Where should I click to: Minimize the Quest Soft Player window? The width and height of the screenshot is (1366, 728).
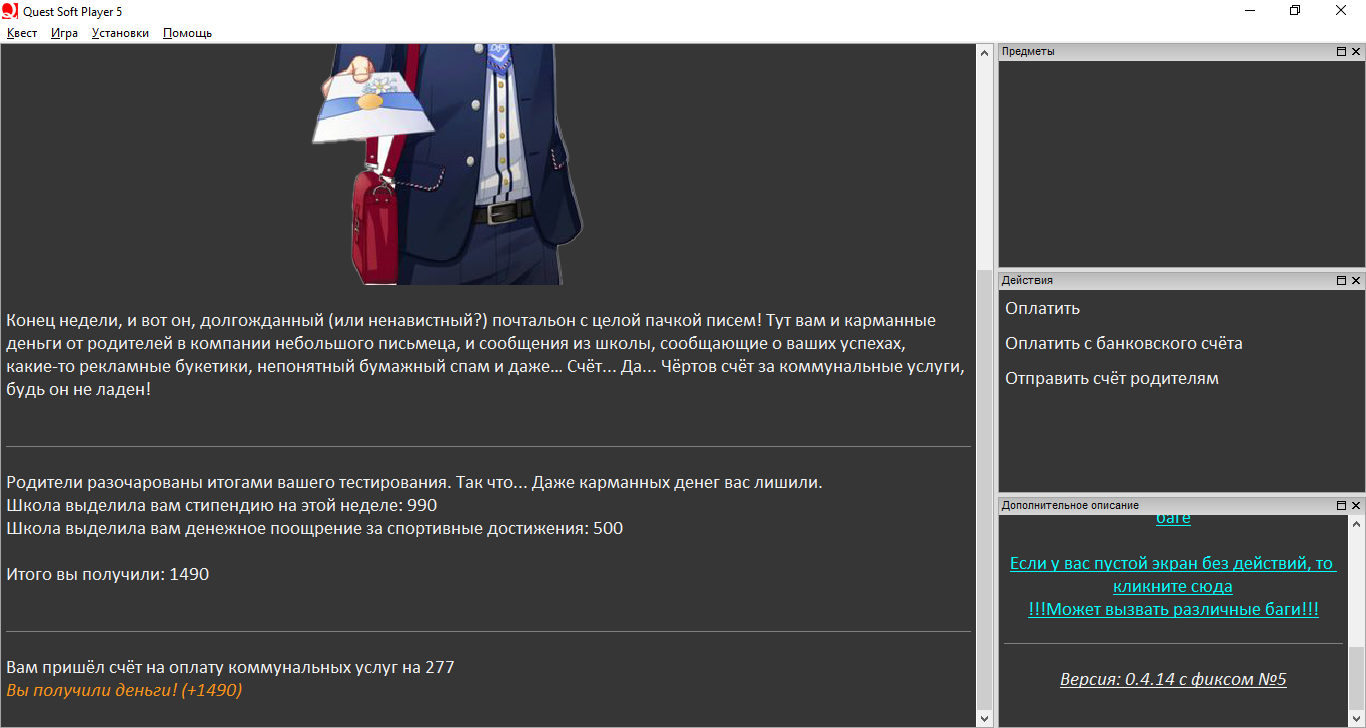[x=1250, y=10]
